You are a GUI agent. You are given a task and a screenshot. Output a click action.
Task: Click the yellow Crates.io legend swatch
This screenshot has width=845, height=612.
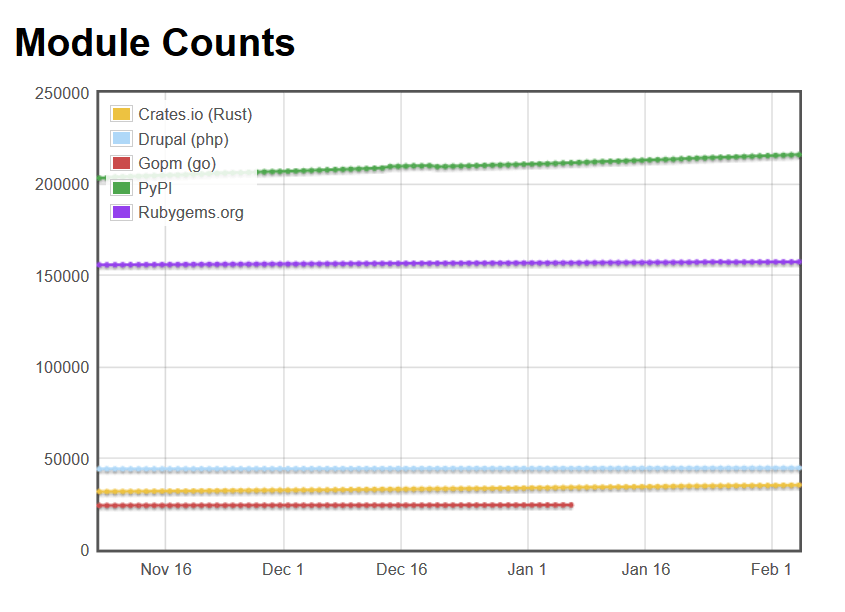tap(121, 114)
